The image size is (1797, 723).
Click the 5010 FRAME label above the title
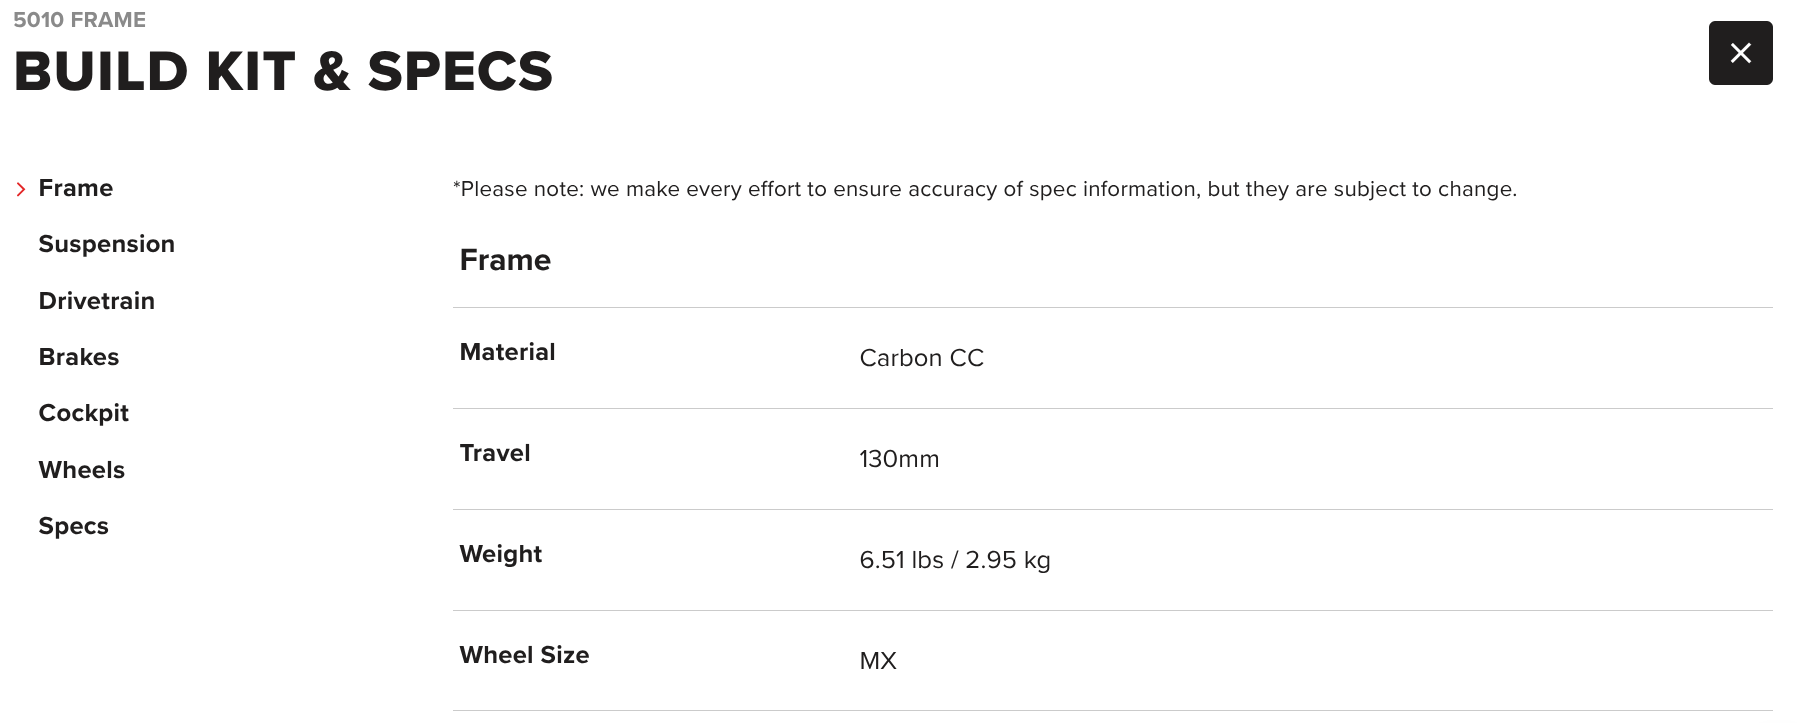point(79,20)
